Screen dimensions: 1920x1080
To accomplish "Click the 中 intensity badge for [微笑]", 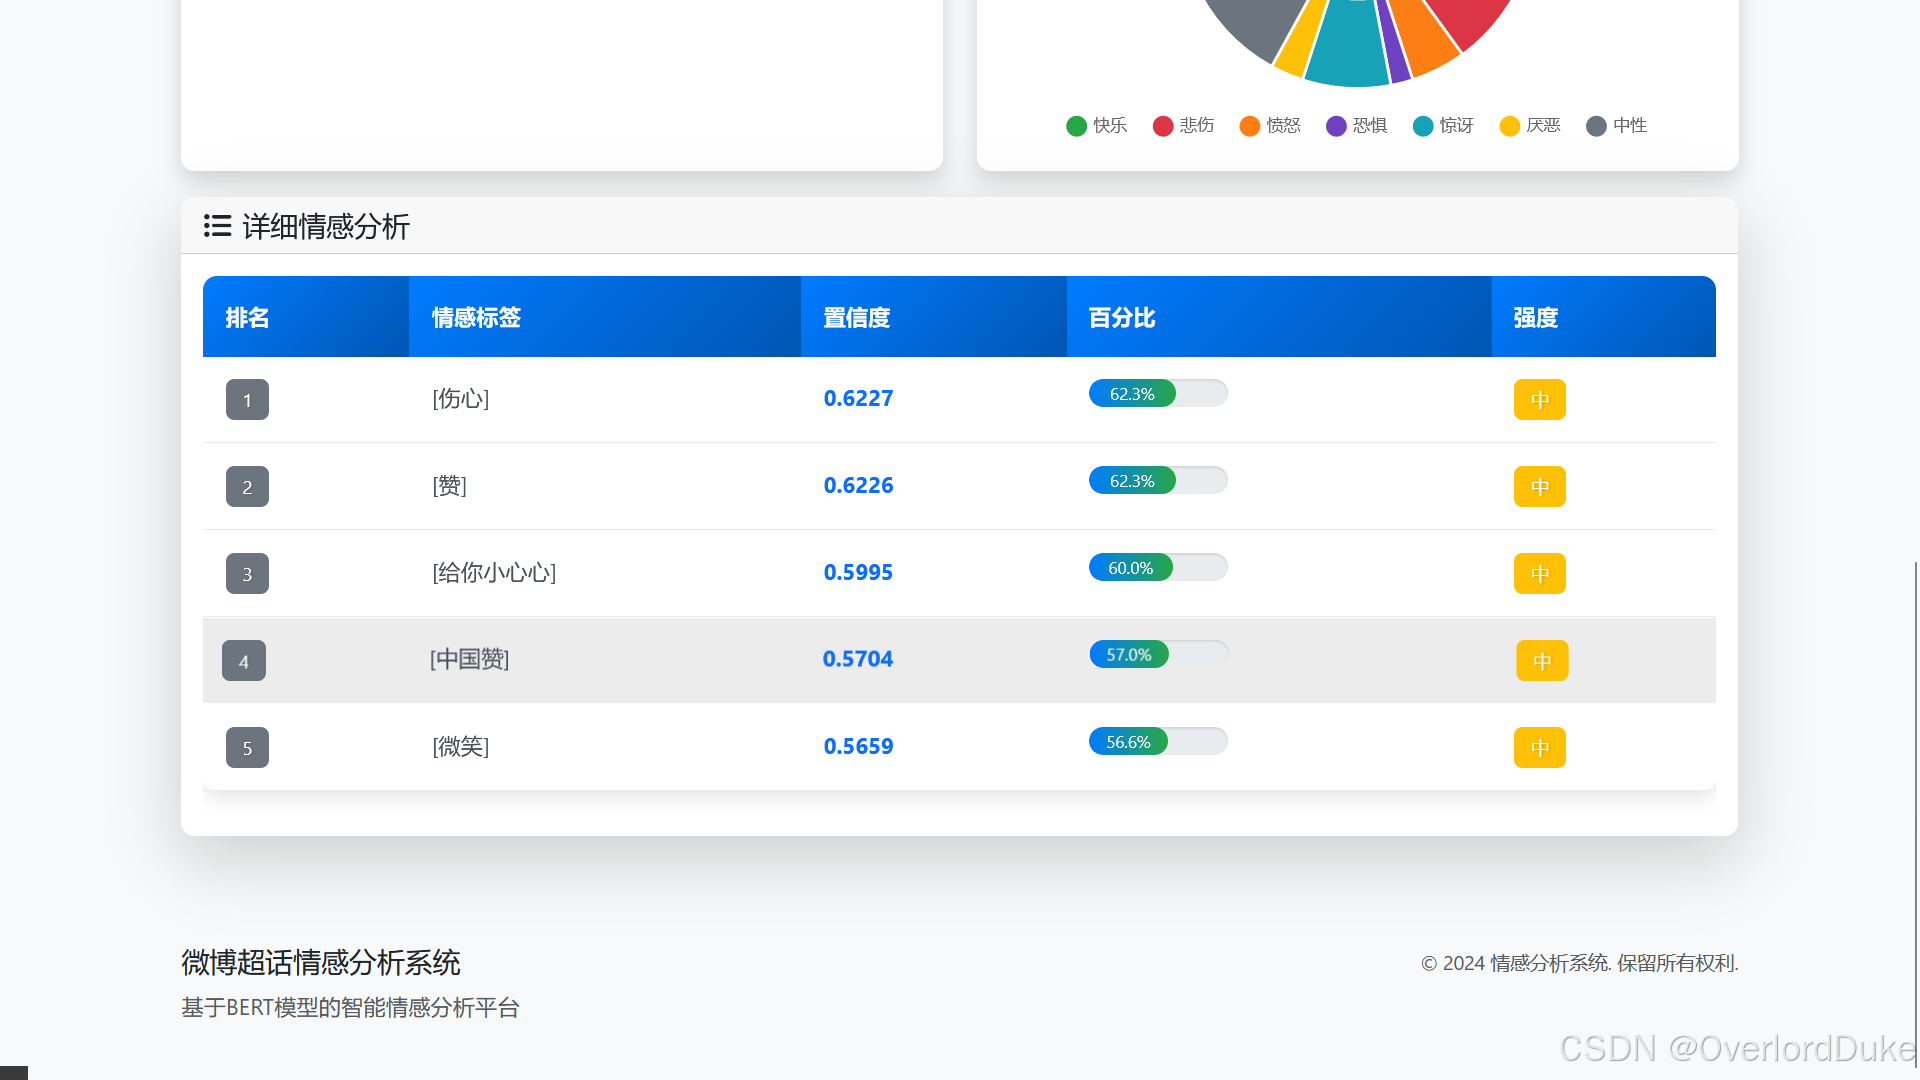I will (1540, 748).
